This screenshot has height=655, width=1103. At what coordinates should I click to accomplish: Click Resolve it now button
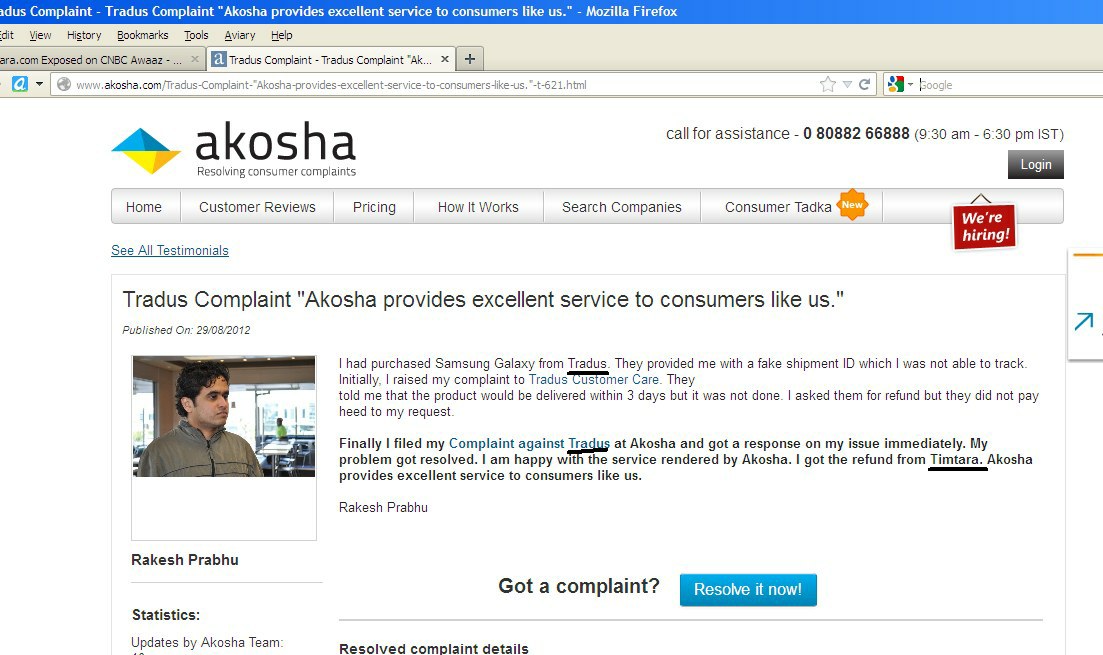point(748,590)
